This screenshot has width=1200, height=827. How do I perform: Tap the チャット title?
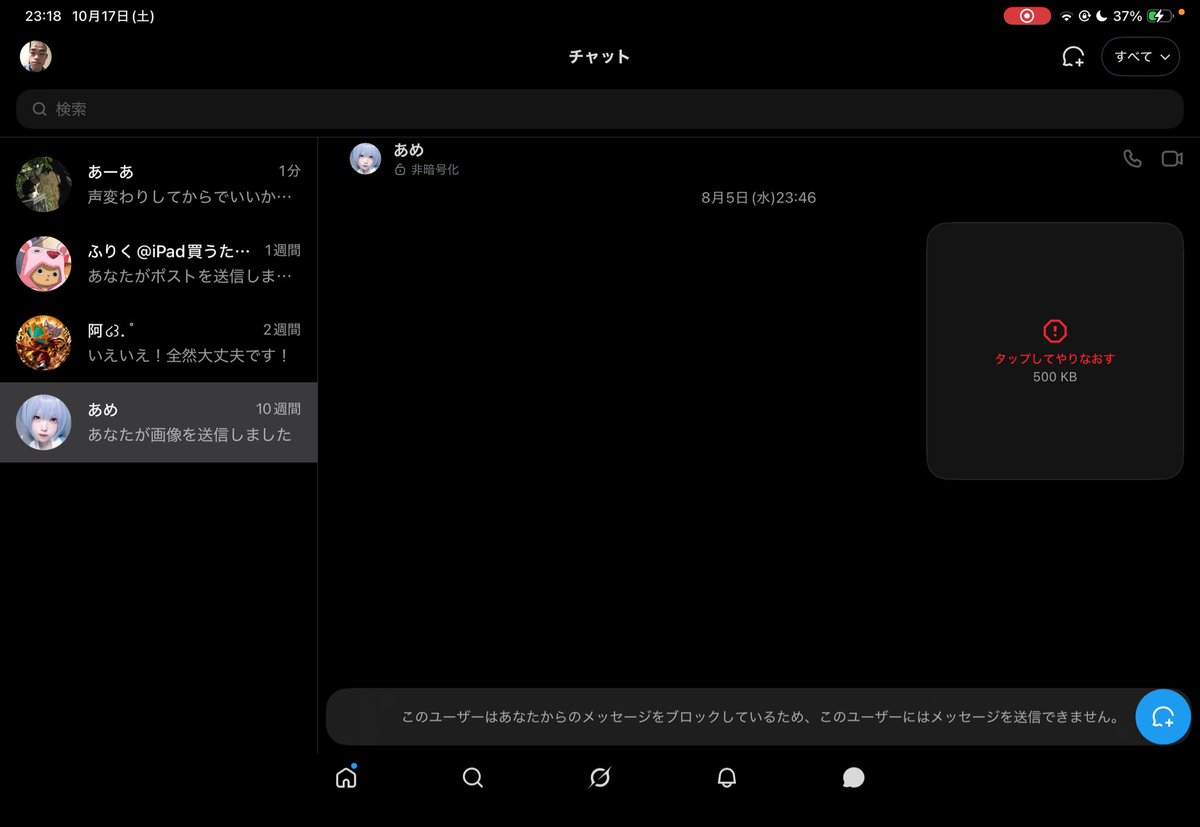click(x=600, y=57)
